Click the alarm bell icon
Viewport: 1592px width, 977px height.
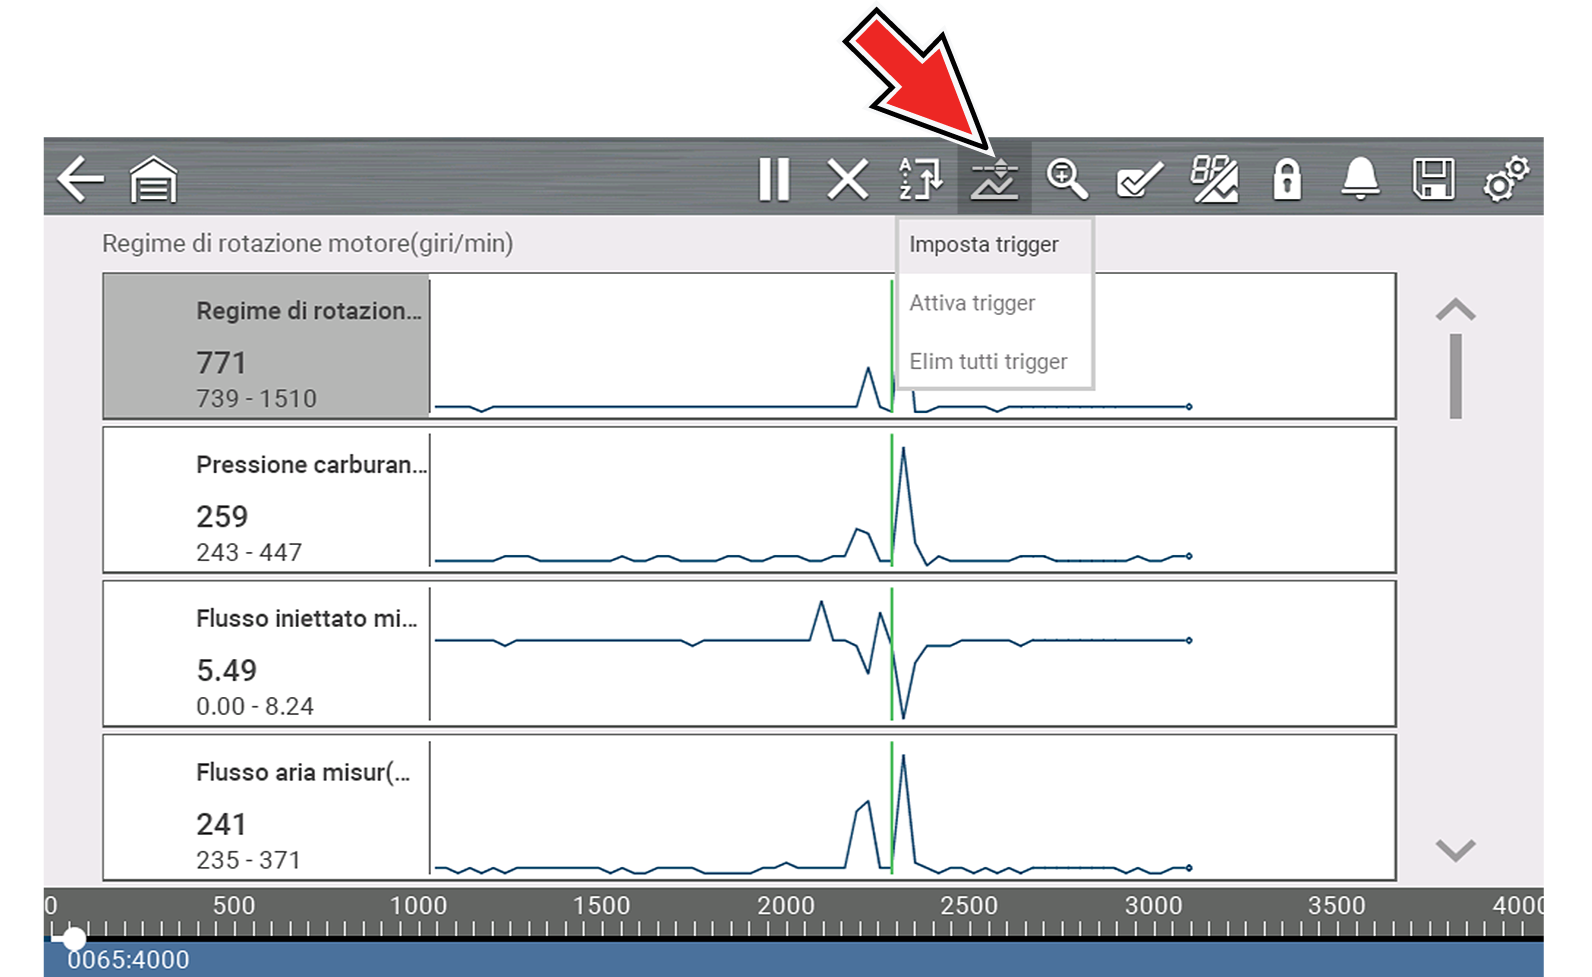click(1360, 180)
